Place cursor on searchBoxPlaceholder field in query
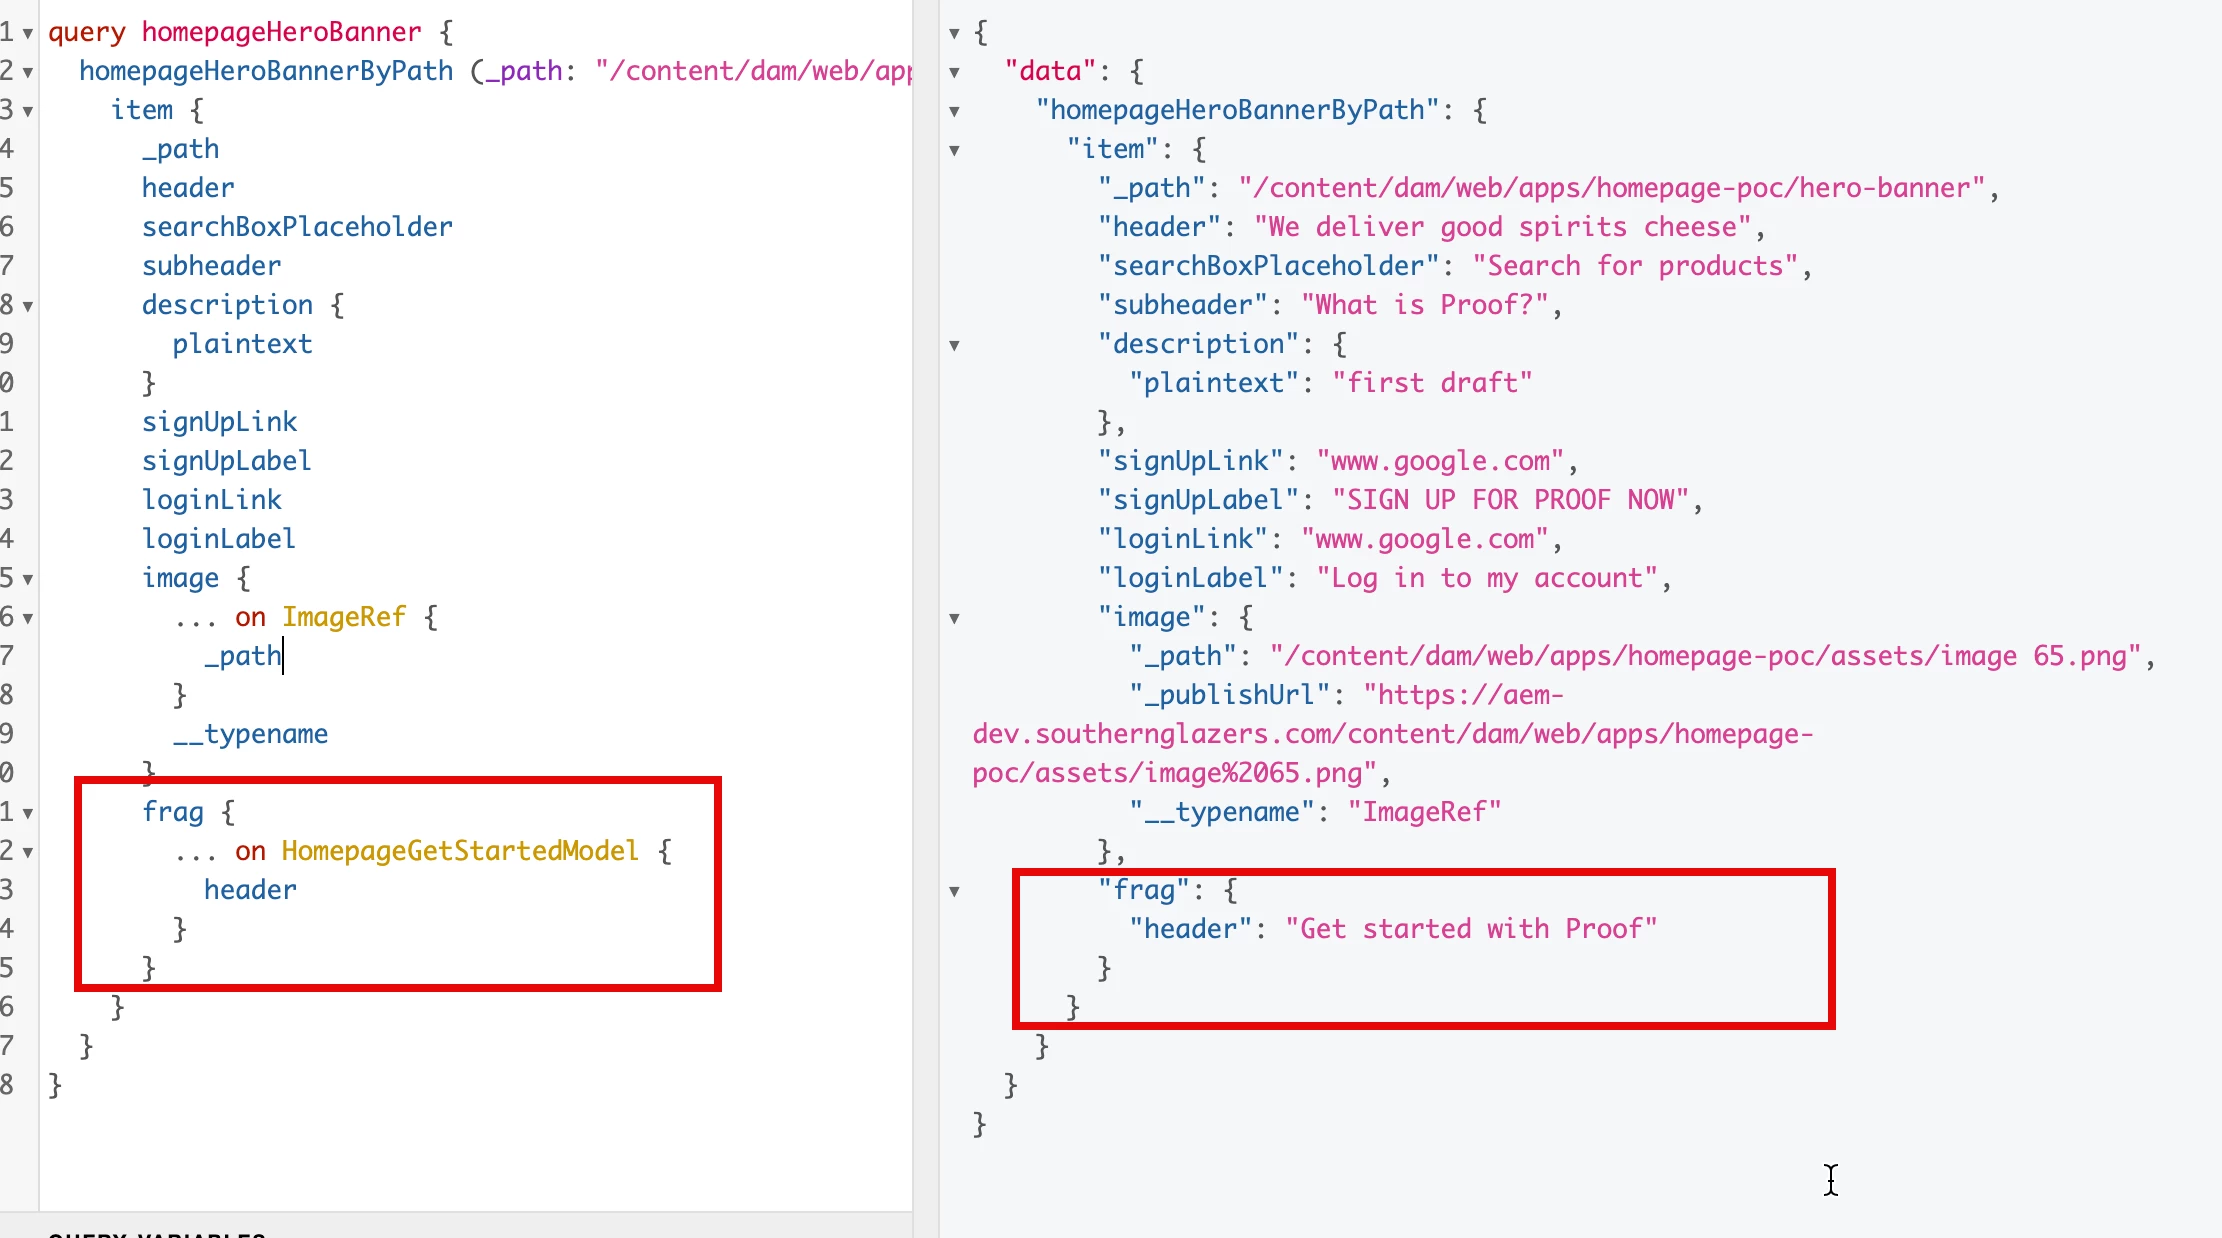Screen dimensions: 2222x1238 [297, 227]
